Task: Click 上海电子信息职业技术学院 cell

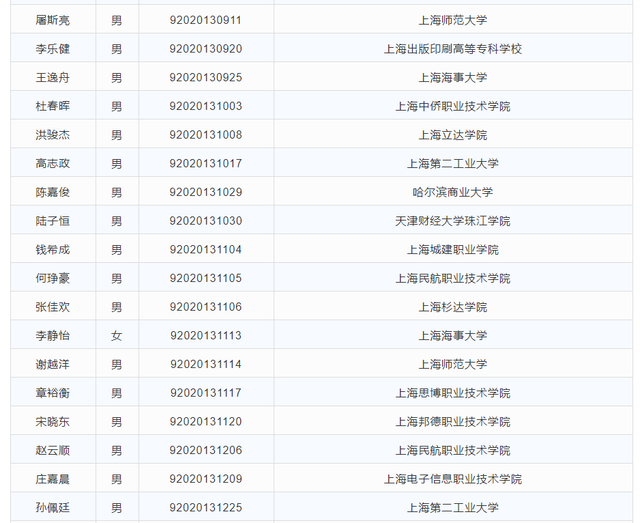Action: coord(453,479)
